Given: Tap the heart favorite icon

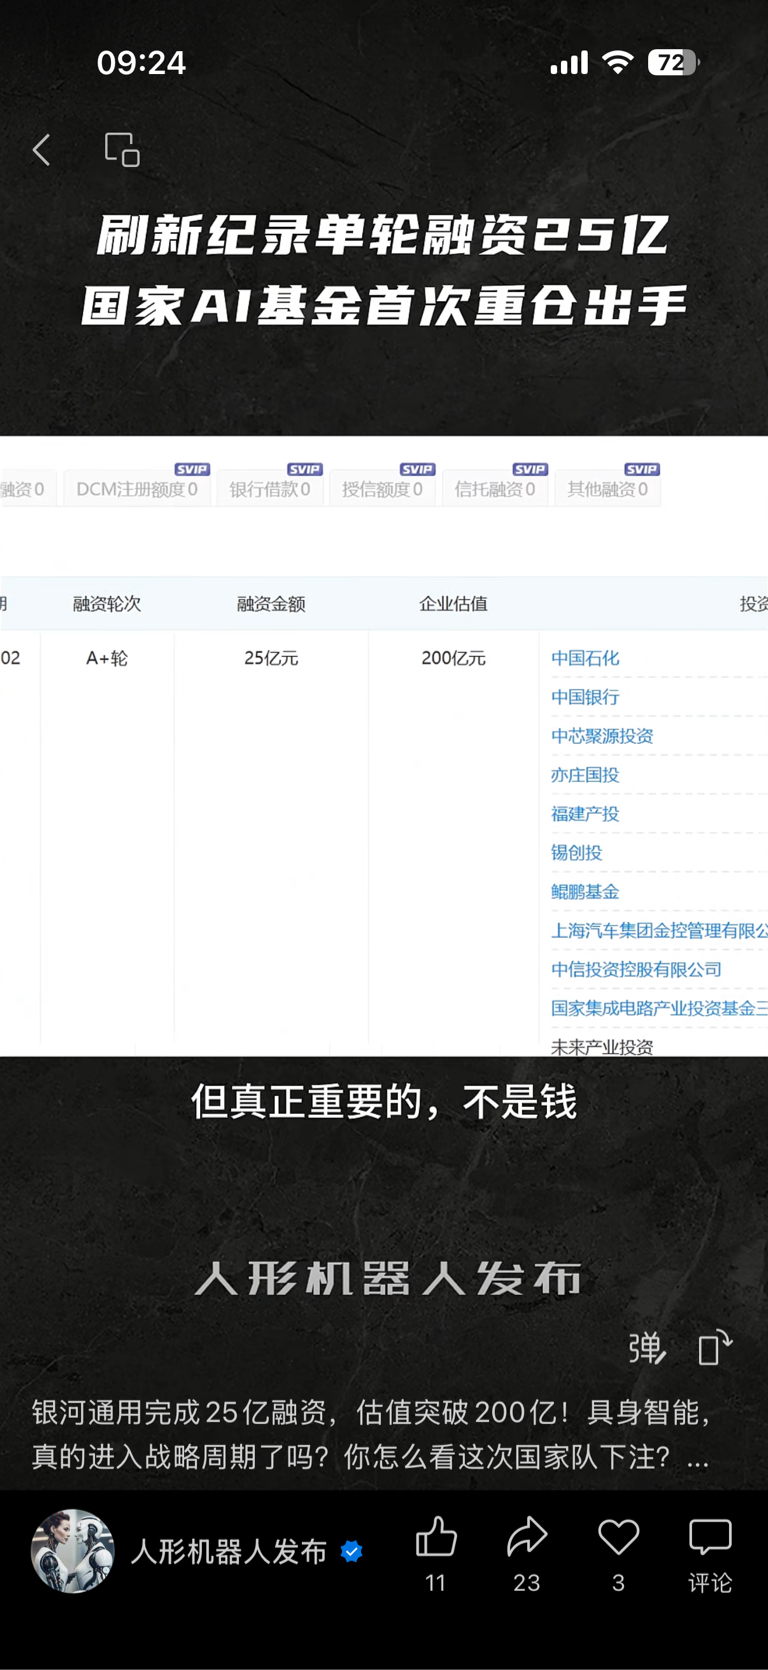Looking at the screenshot, I should pyautogui.click(x=618, y=1537).
